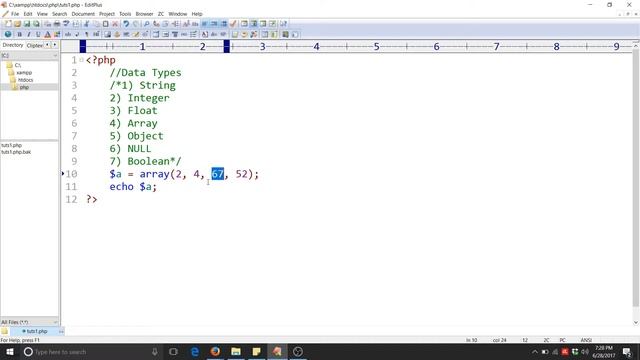Select the xampp folder in directory tree

click(24, 73)
